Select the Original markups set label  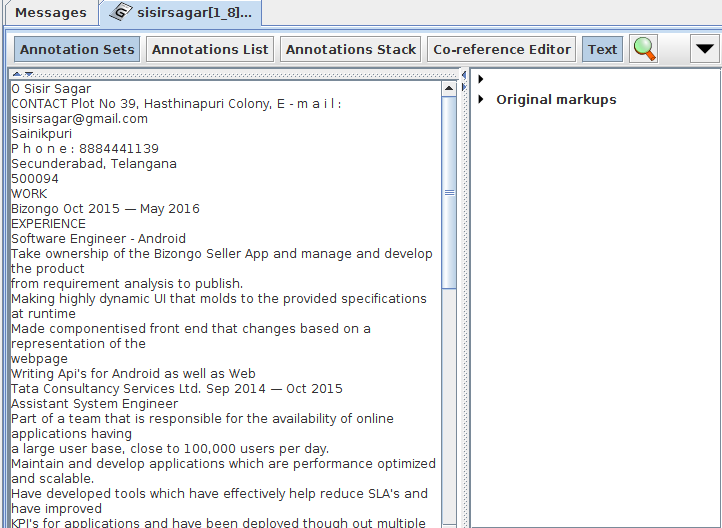556,99
